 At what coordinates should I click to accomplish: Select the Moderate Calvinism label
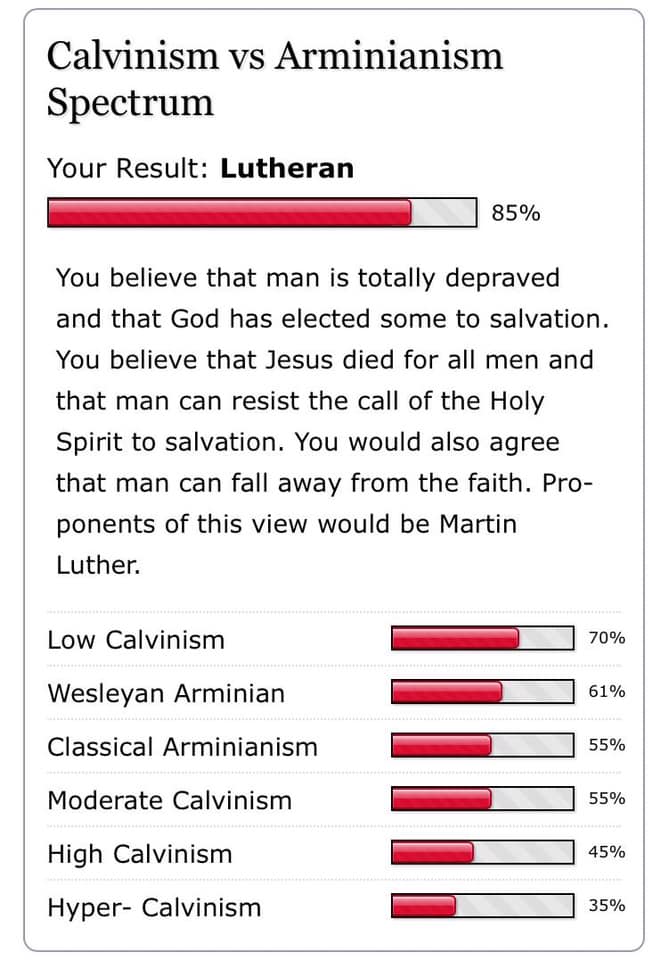[x=170, y=800]
